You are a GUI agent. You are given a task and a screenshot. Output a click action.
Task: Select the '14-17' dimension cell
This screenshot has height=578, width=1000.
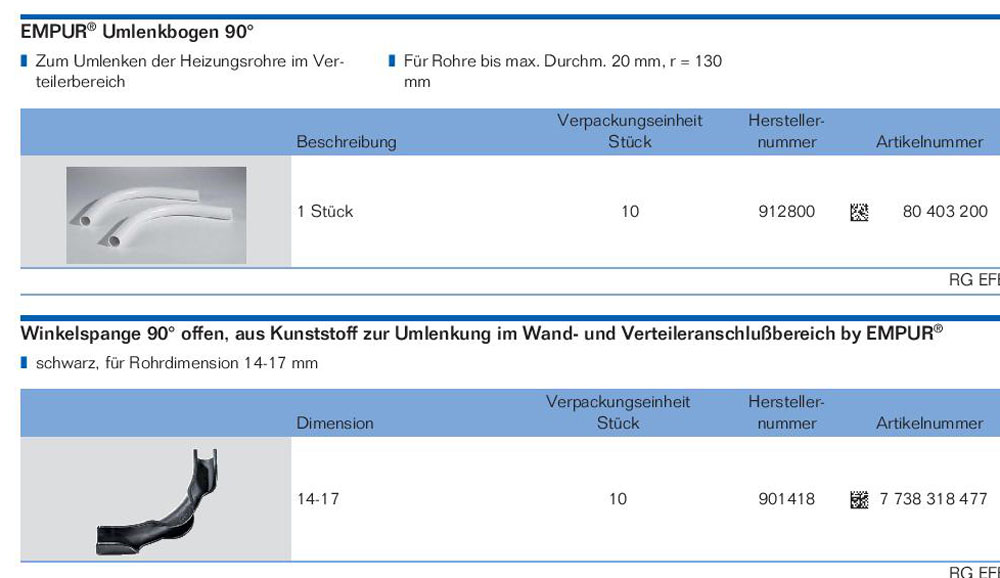coord(318,499)
